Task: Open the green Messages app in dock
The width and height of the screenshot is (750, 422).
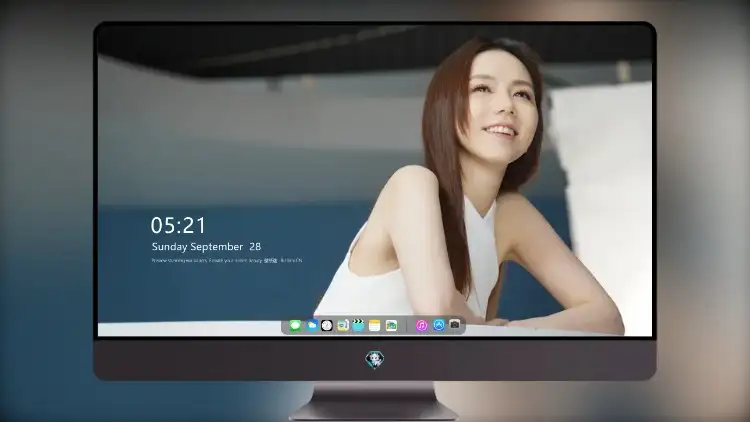Action: click(x=295, y=326)
